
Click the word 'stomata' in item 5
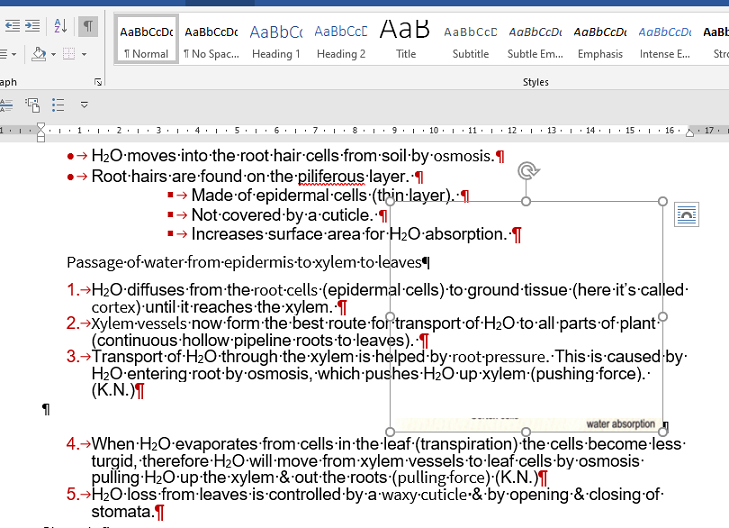[122, 512]
